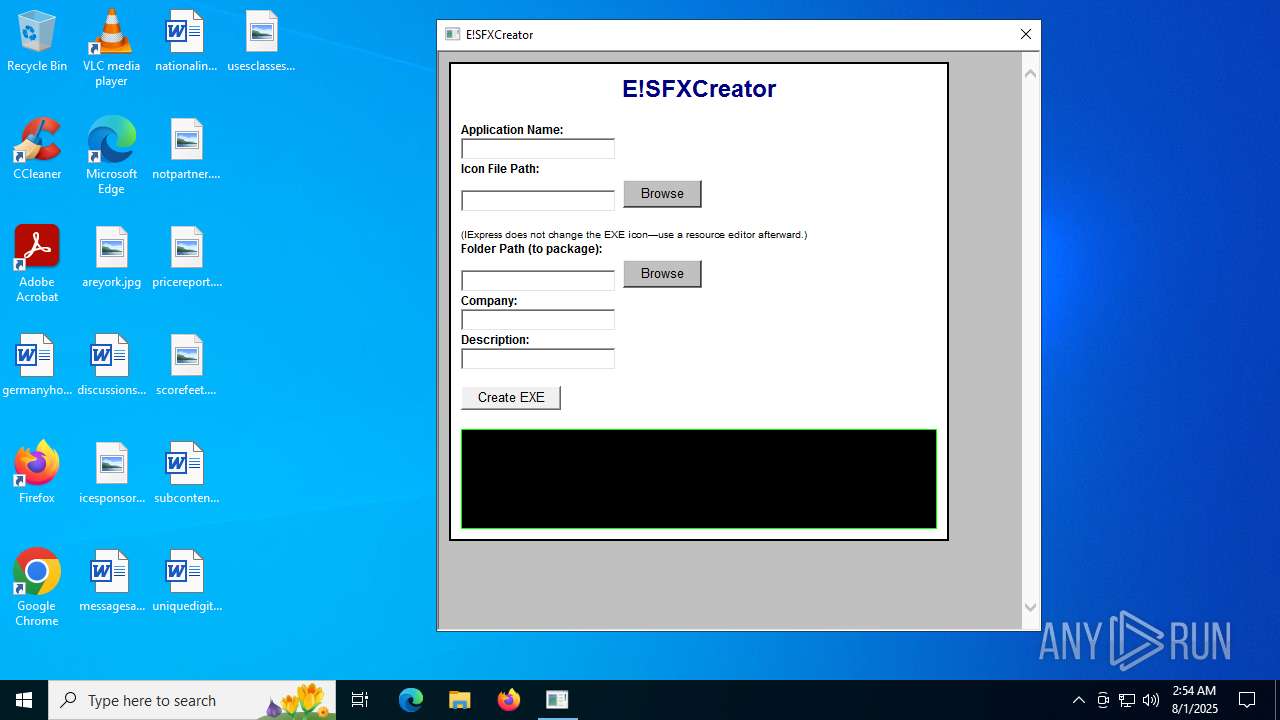The height and width of the screenshot is (720, 1280).
Task: Open File Explorer from taskbar
Action: click(x=459, y=700)
